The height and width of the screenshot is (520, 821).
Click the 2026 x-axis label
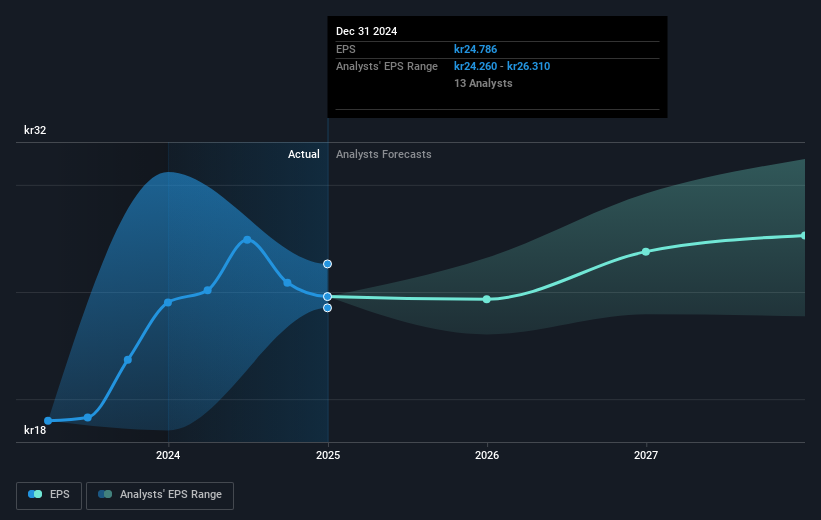pos(487,455)
